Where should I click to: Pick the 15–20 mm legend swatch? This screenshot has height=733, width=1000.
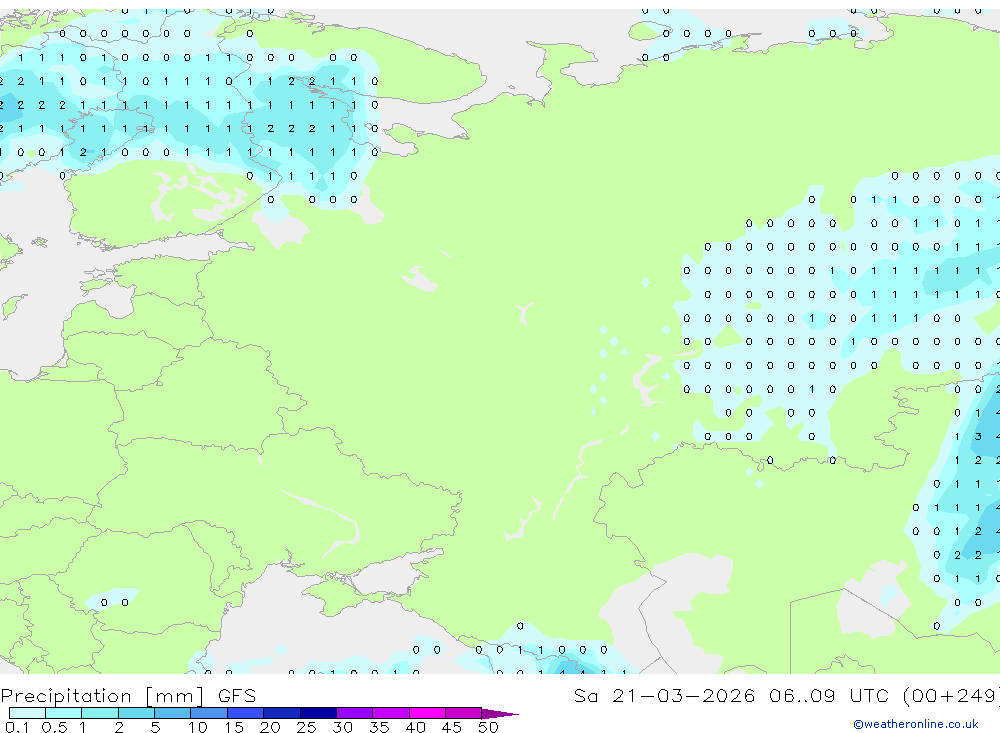[x=246, y=713]
